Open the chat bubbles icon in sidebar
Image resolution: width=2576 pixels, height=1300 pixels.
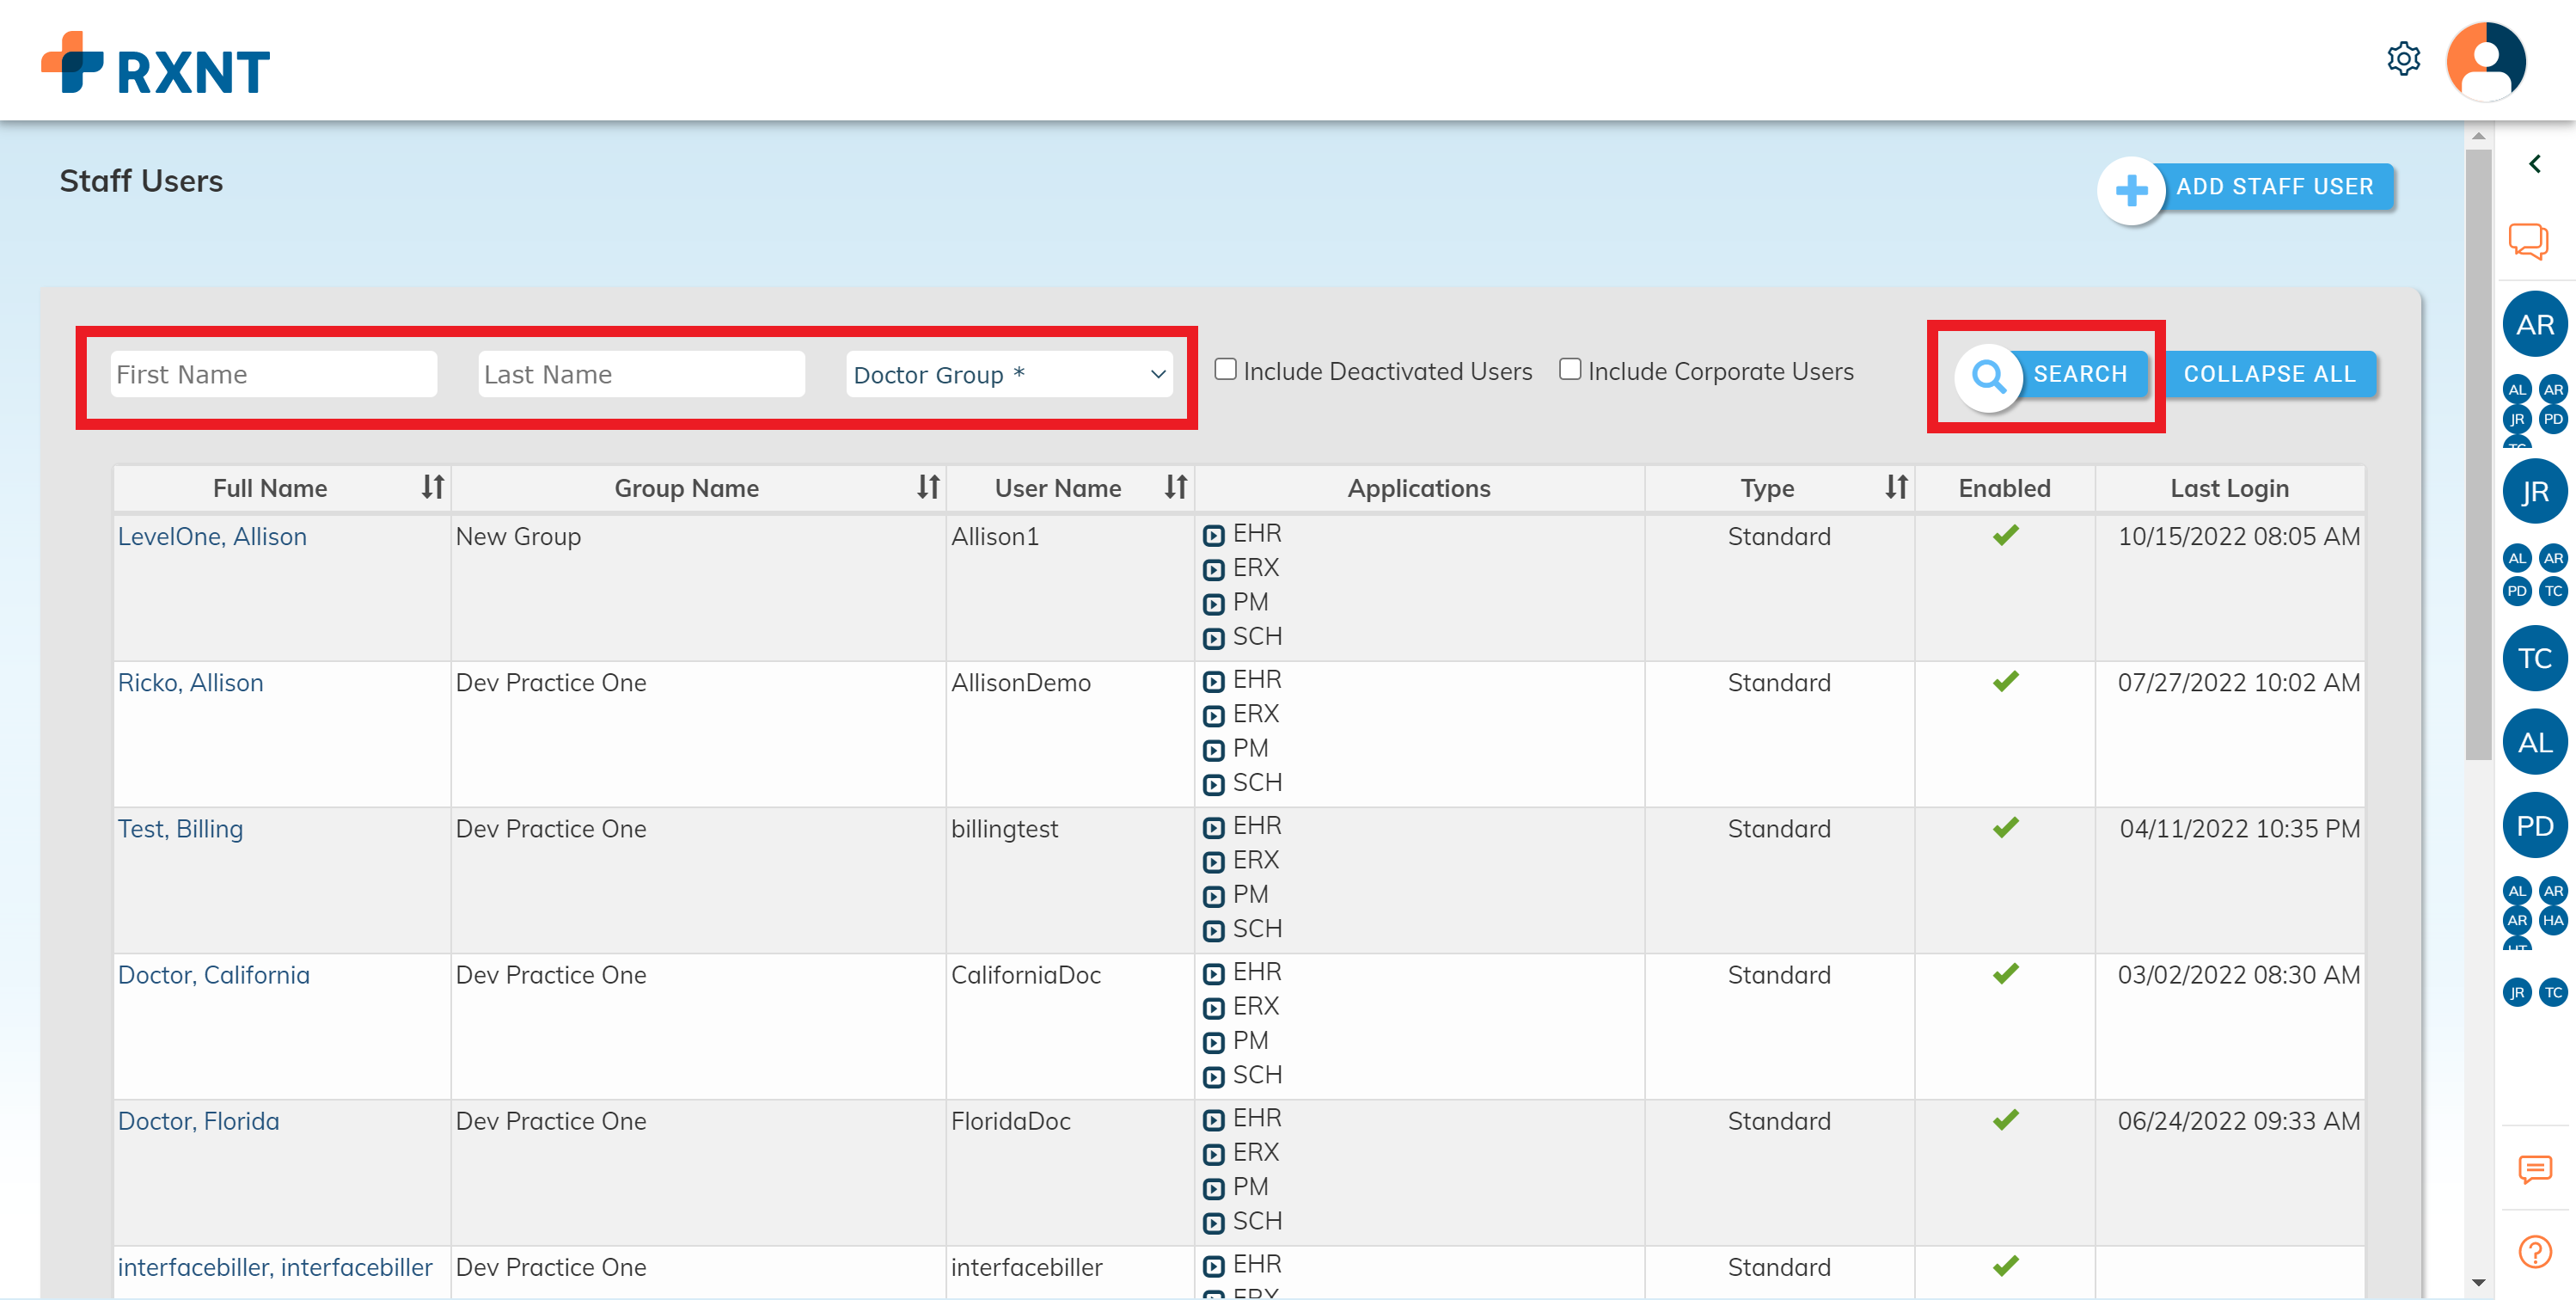(x=2529, y=241)
